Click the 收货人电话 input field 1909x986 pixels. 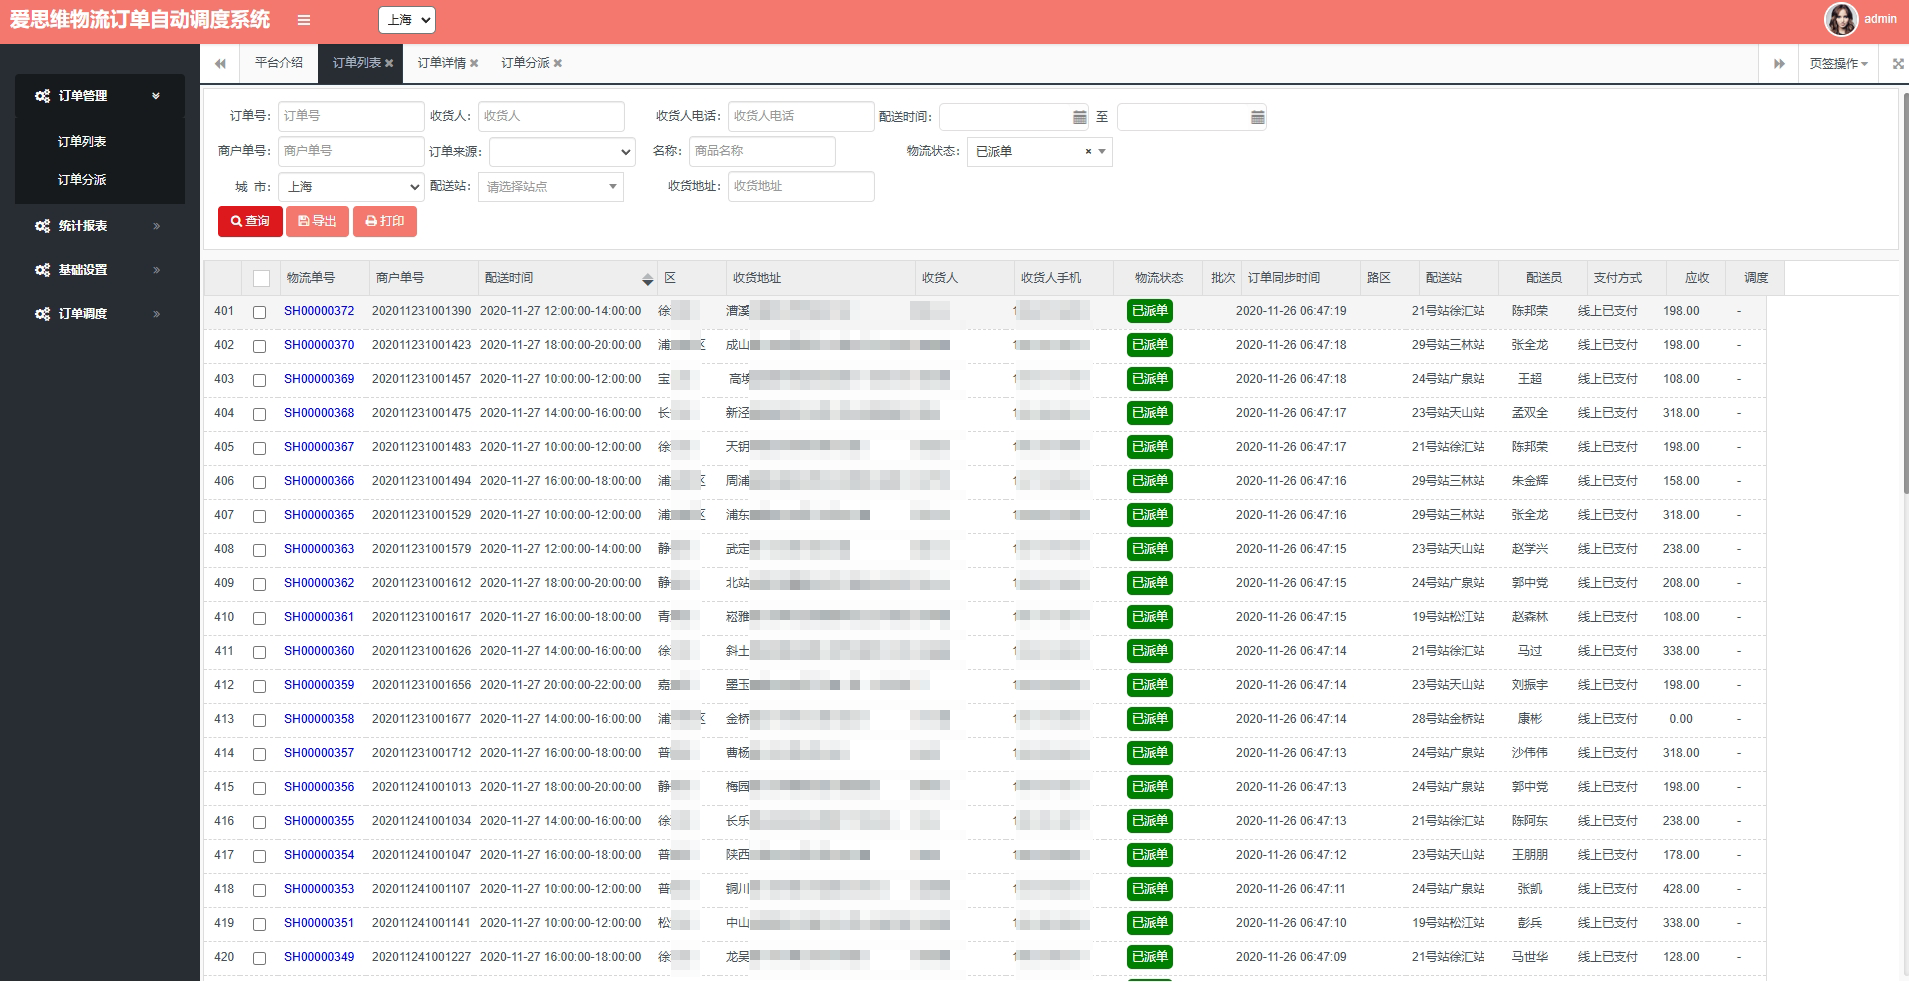pos(801,116)
